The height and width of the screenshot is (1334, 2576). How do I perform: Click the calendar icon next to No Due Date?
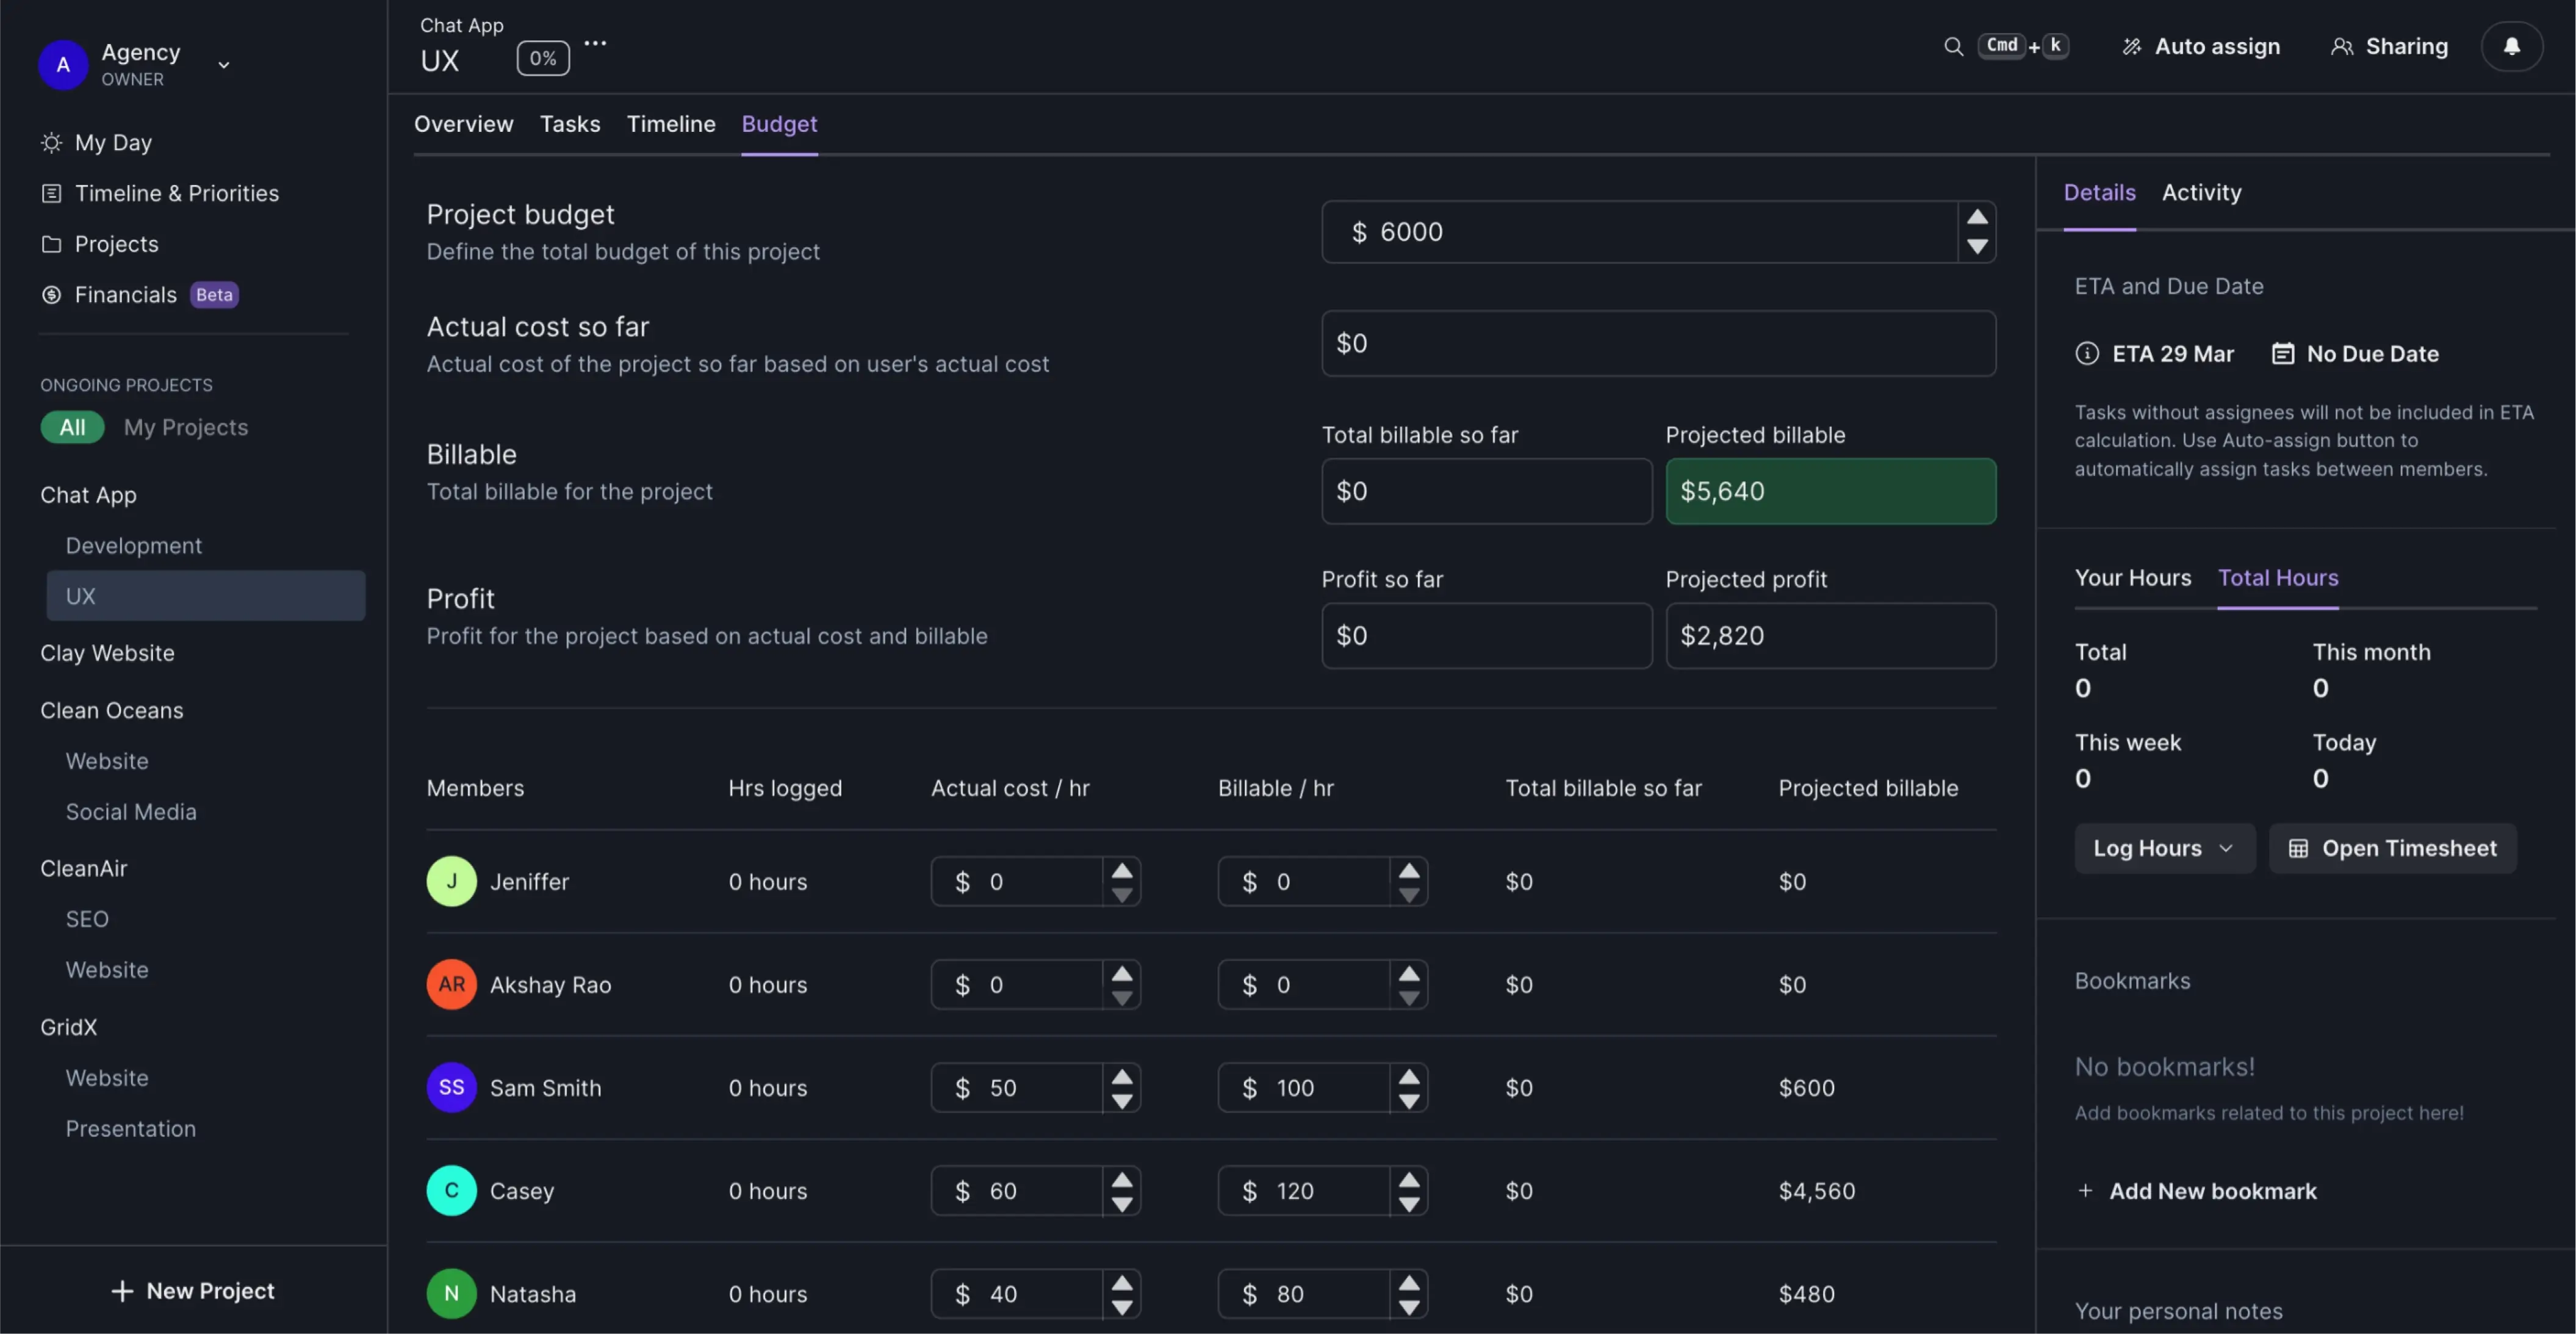coord(2283,353)
